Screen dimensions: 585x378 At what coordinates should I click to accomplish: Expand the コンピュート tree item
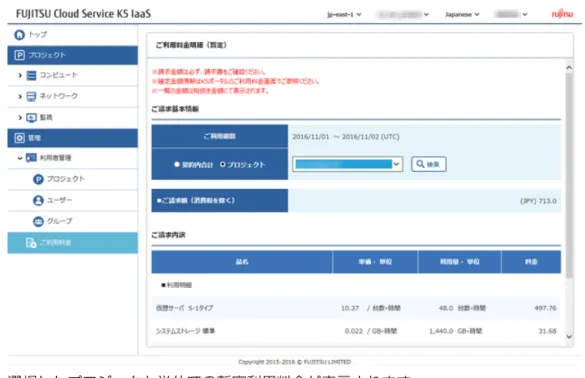click(x=20, y=76)
